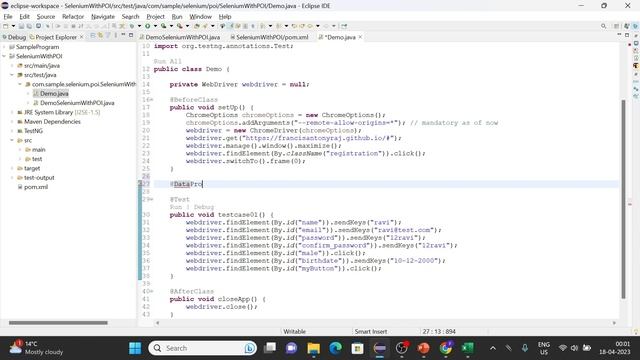Click the editor vertical scrollbar
640x360 pixels.
coord(623,199)
